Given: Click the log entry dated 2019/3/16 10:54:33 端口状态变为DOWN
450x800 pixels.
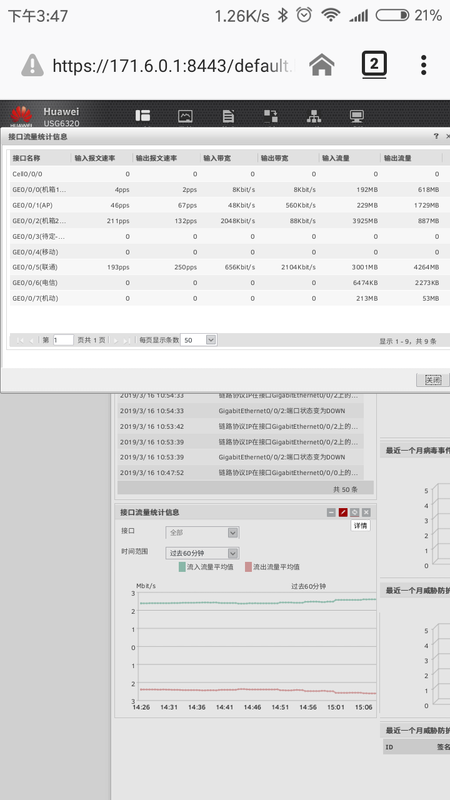Looking at the screenshot, I should point(240,411).
